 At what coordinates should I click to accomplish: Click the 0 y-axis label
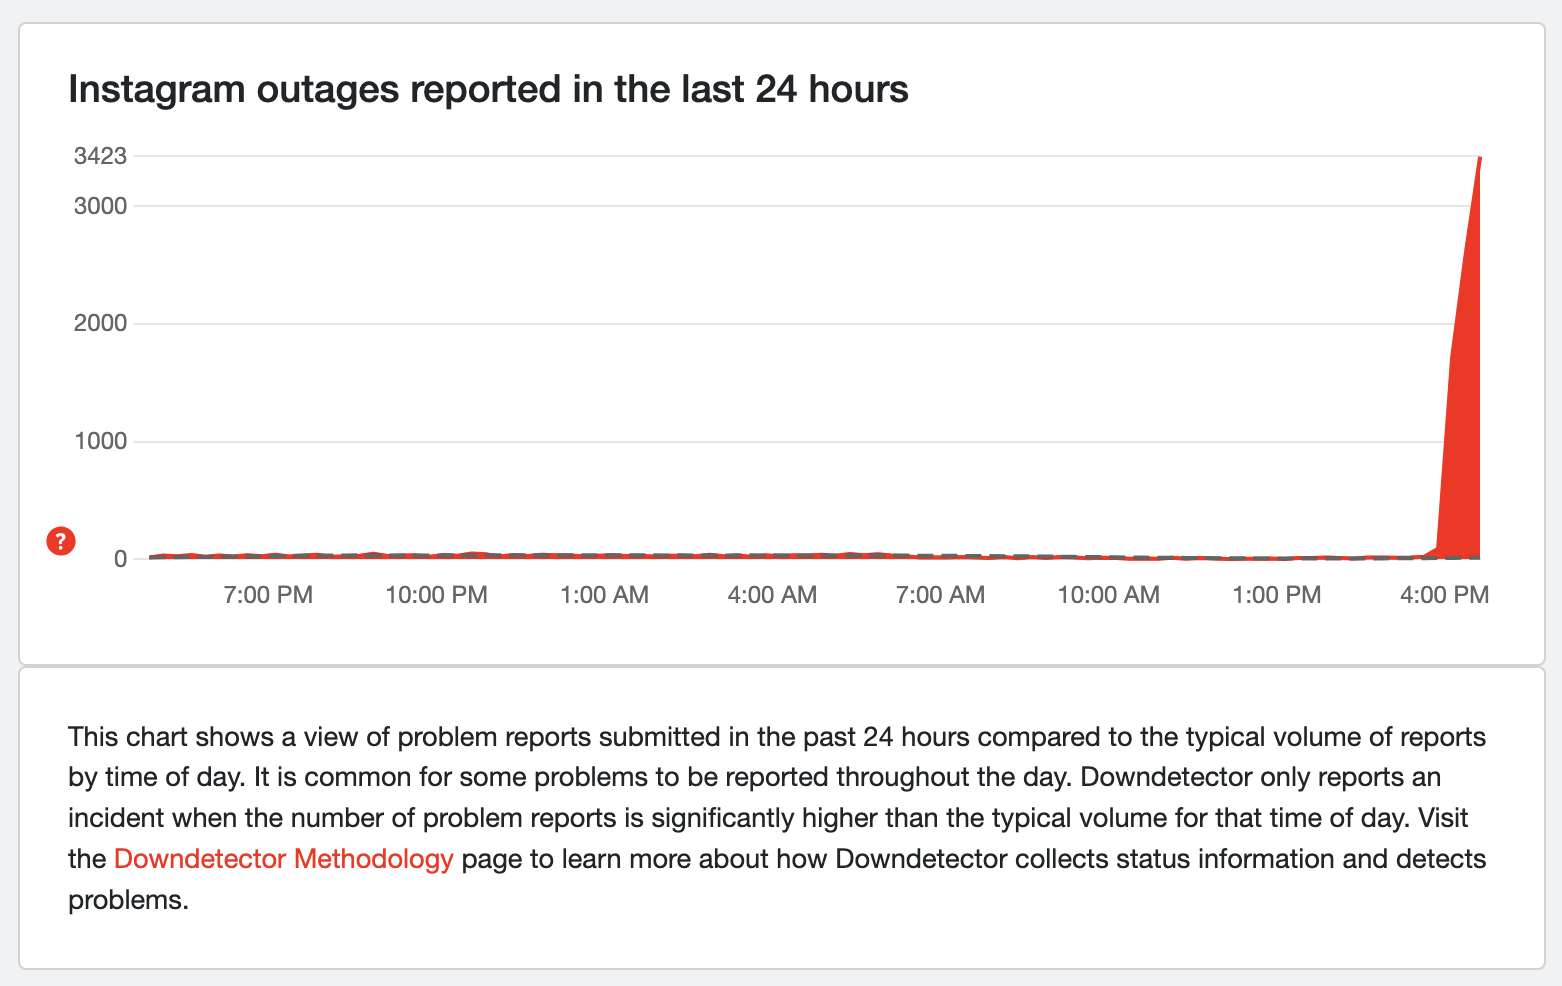(120, 558)
